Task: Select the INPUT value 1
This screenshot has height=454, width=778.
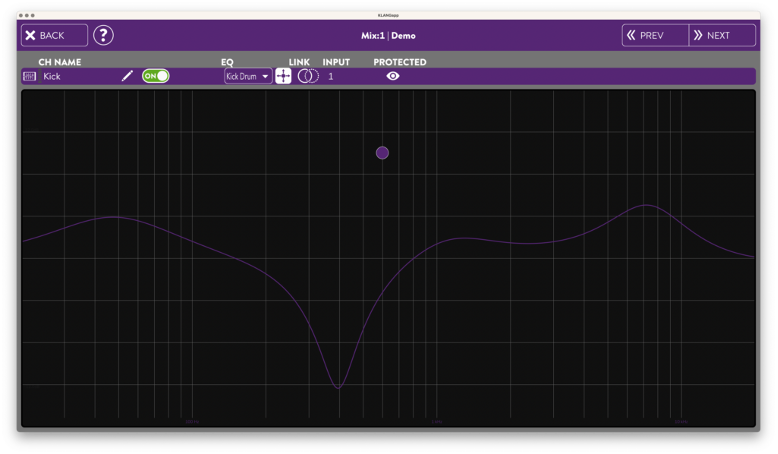Action: click(x=331, y=76)
